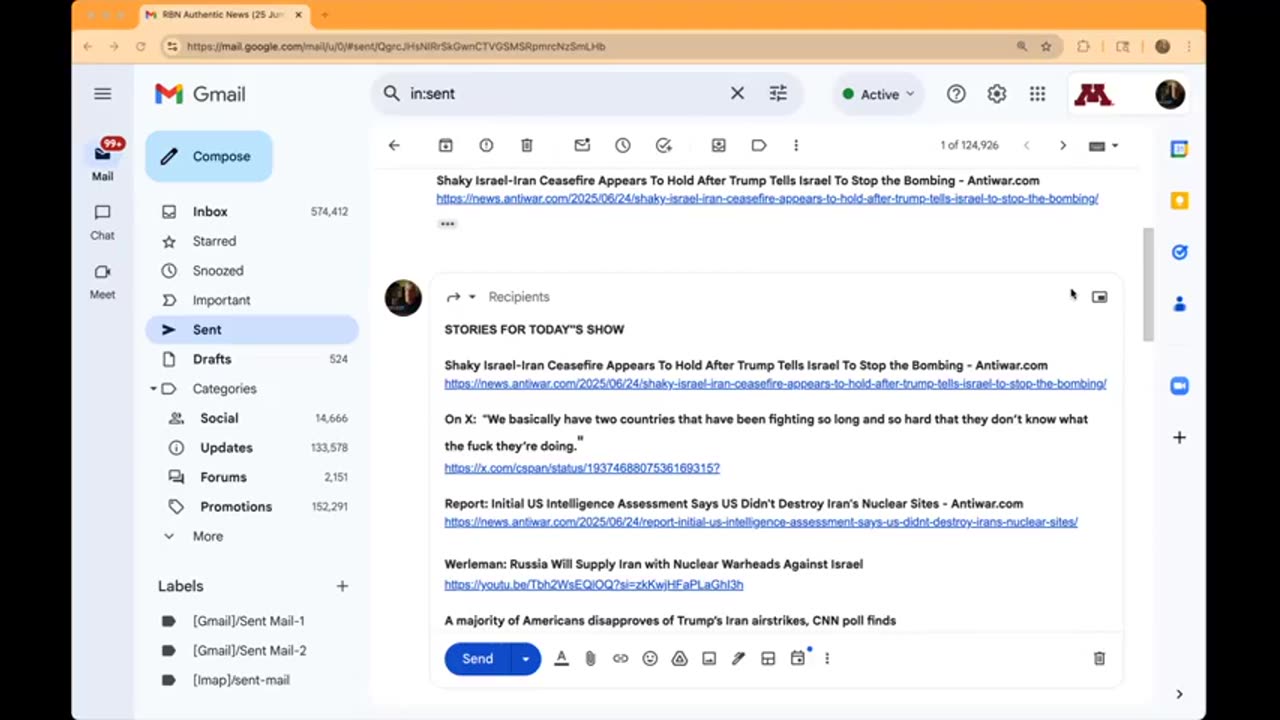Viewport: 1280px width, 720px height.
Task: Open Meet from the left rail
Action: click(102, 281)
